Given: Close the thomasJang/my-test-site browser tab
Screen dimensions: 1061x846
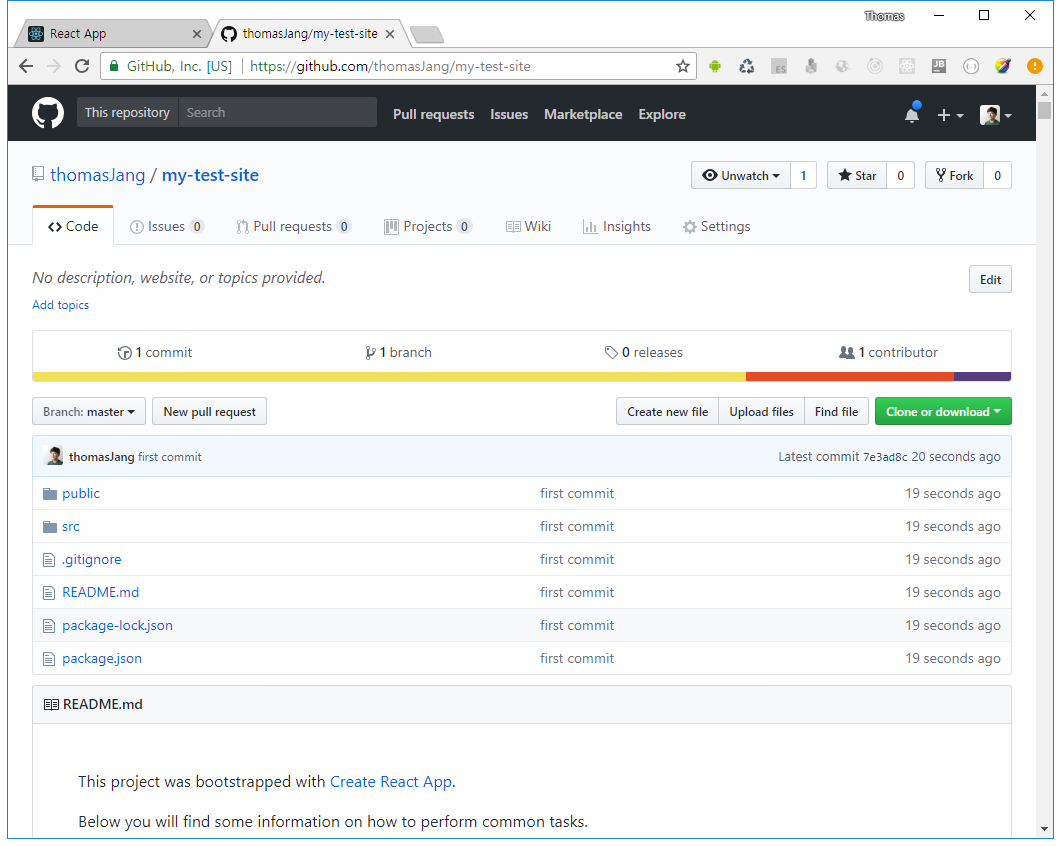Looking at the screenshot, I should tap(390, 34).
